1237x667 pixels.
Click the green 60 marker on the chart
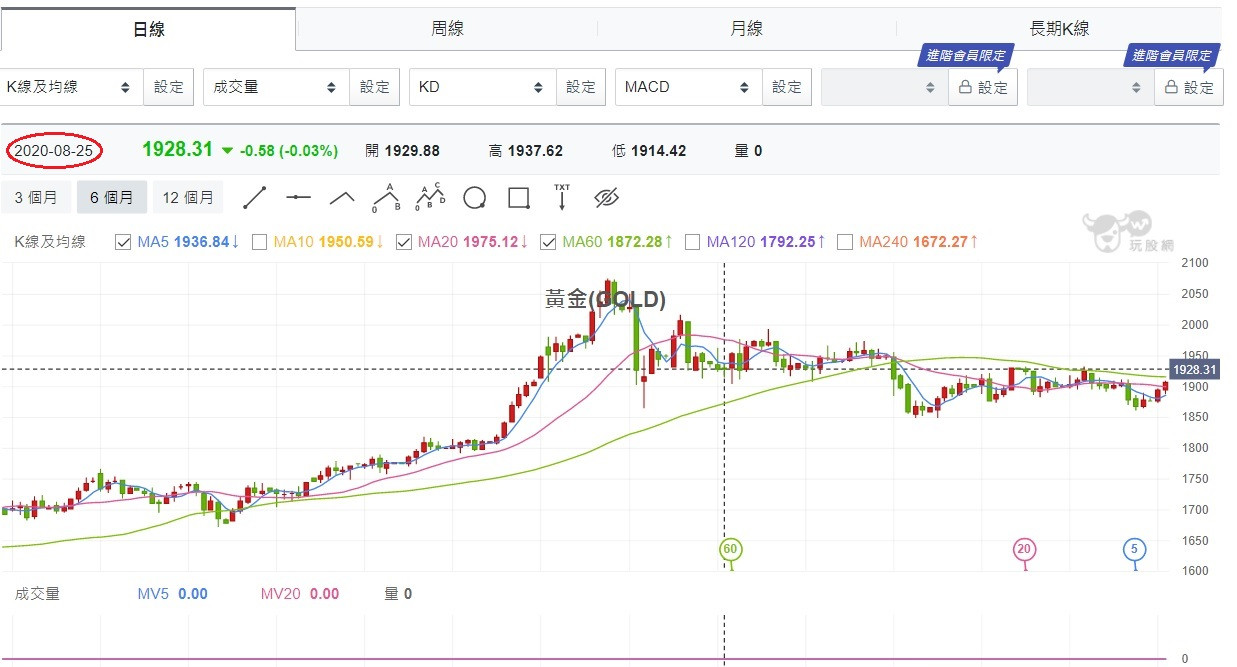click(x=731, y=549)
